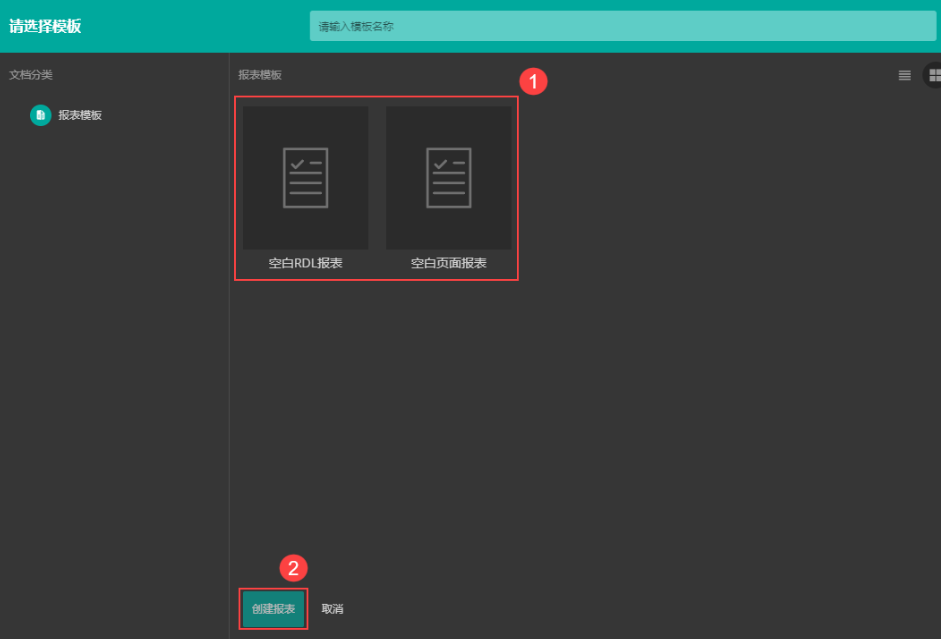Viewport: 941px width, 639px height.
Task: Click the teal 报表模板 document icon
Action: pos(41,115)
